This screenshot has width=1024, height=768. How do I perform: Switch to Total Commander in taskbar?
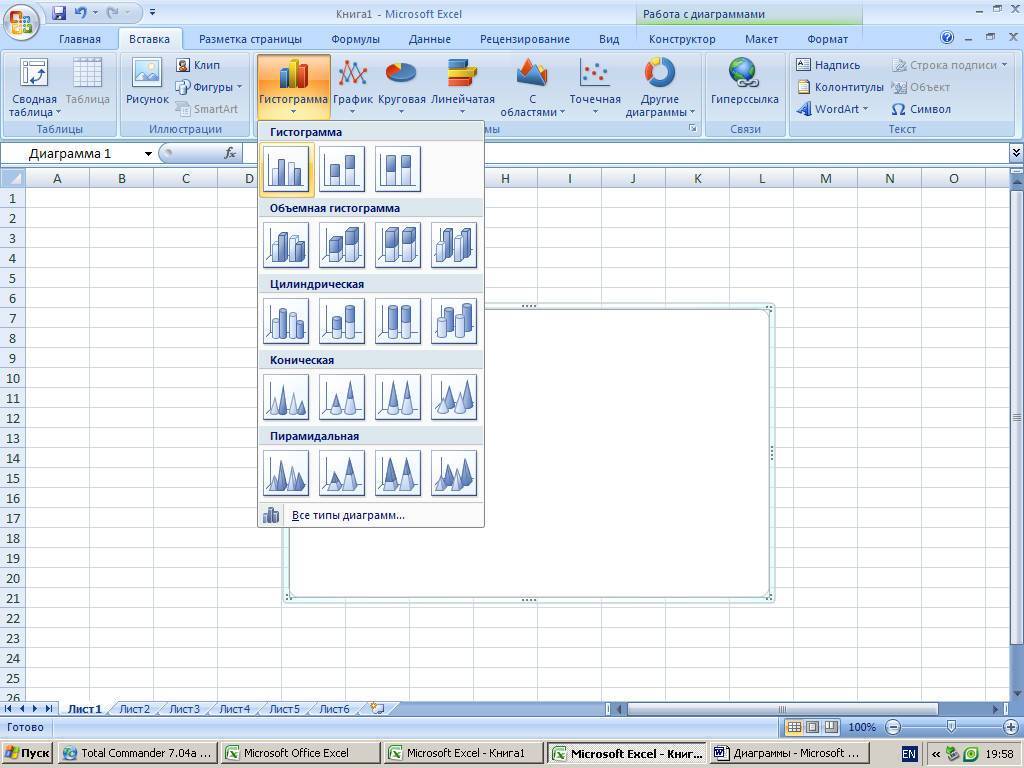point(137,753)
